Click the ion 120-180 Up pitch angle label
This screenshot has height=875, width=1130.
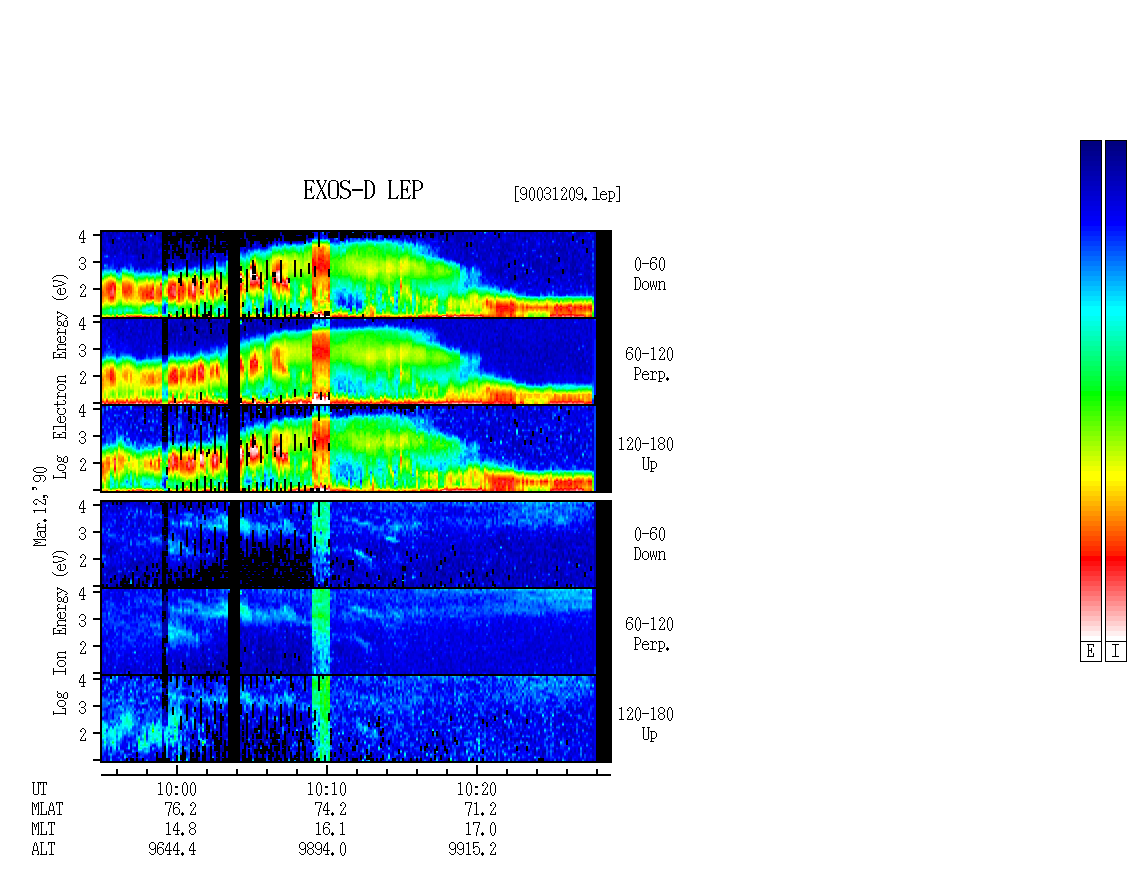(646, 724)
